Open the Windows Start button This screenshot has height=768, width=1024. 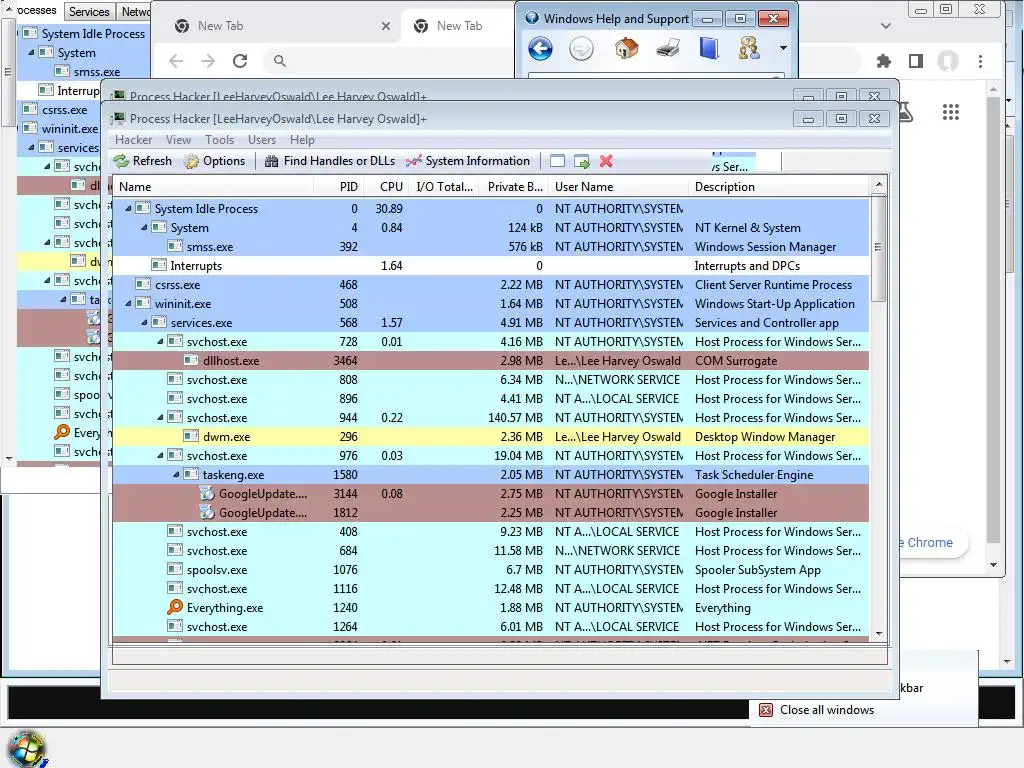(x=26, y=748)
